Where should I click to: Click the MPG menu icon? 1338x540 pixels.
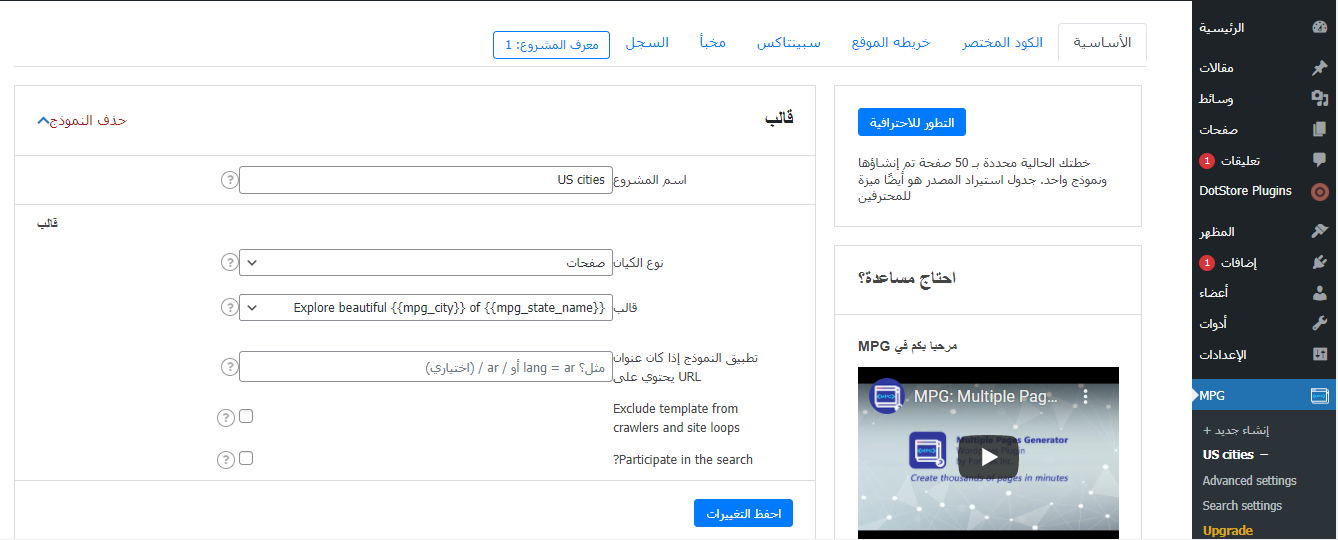[x=1319, y=396]
